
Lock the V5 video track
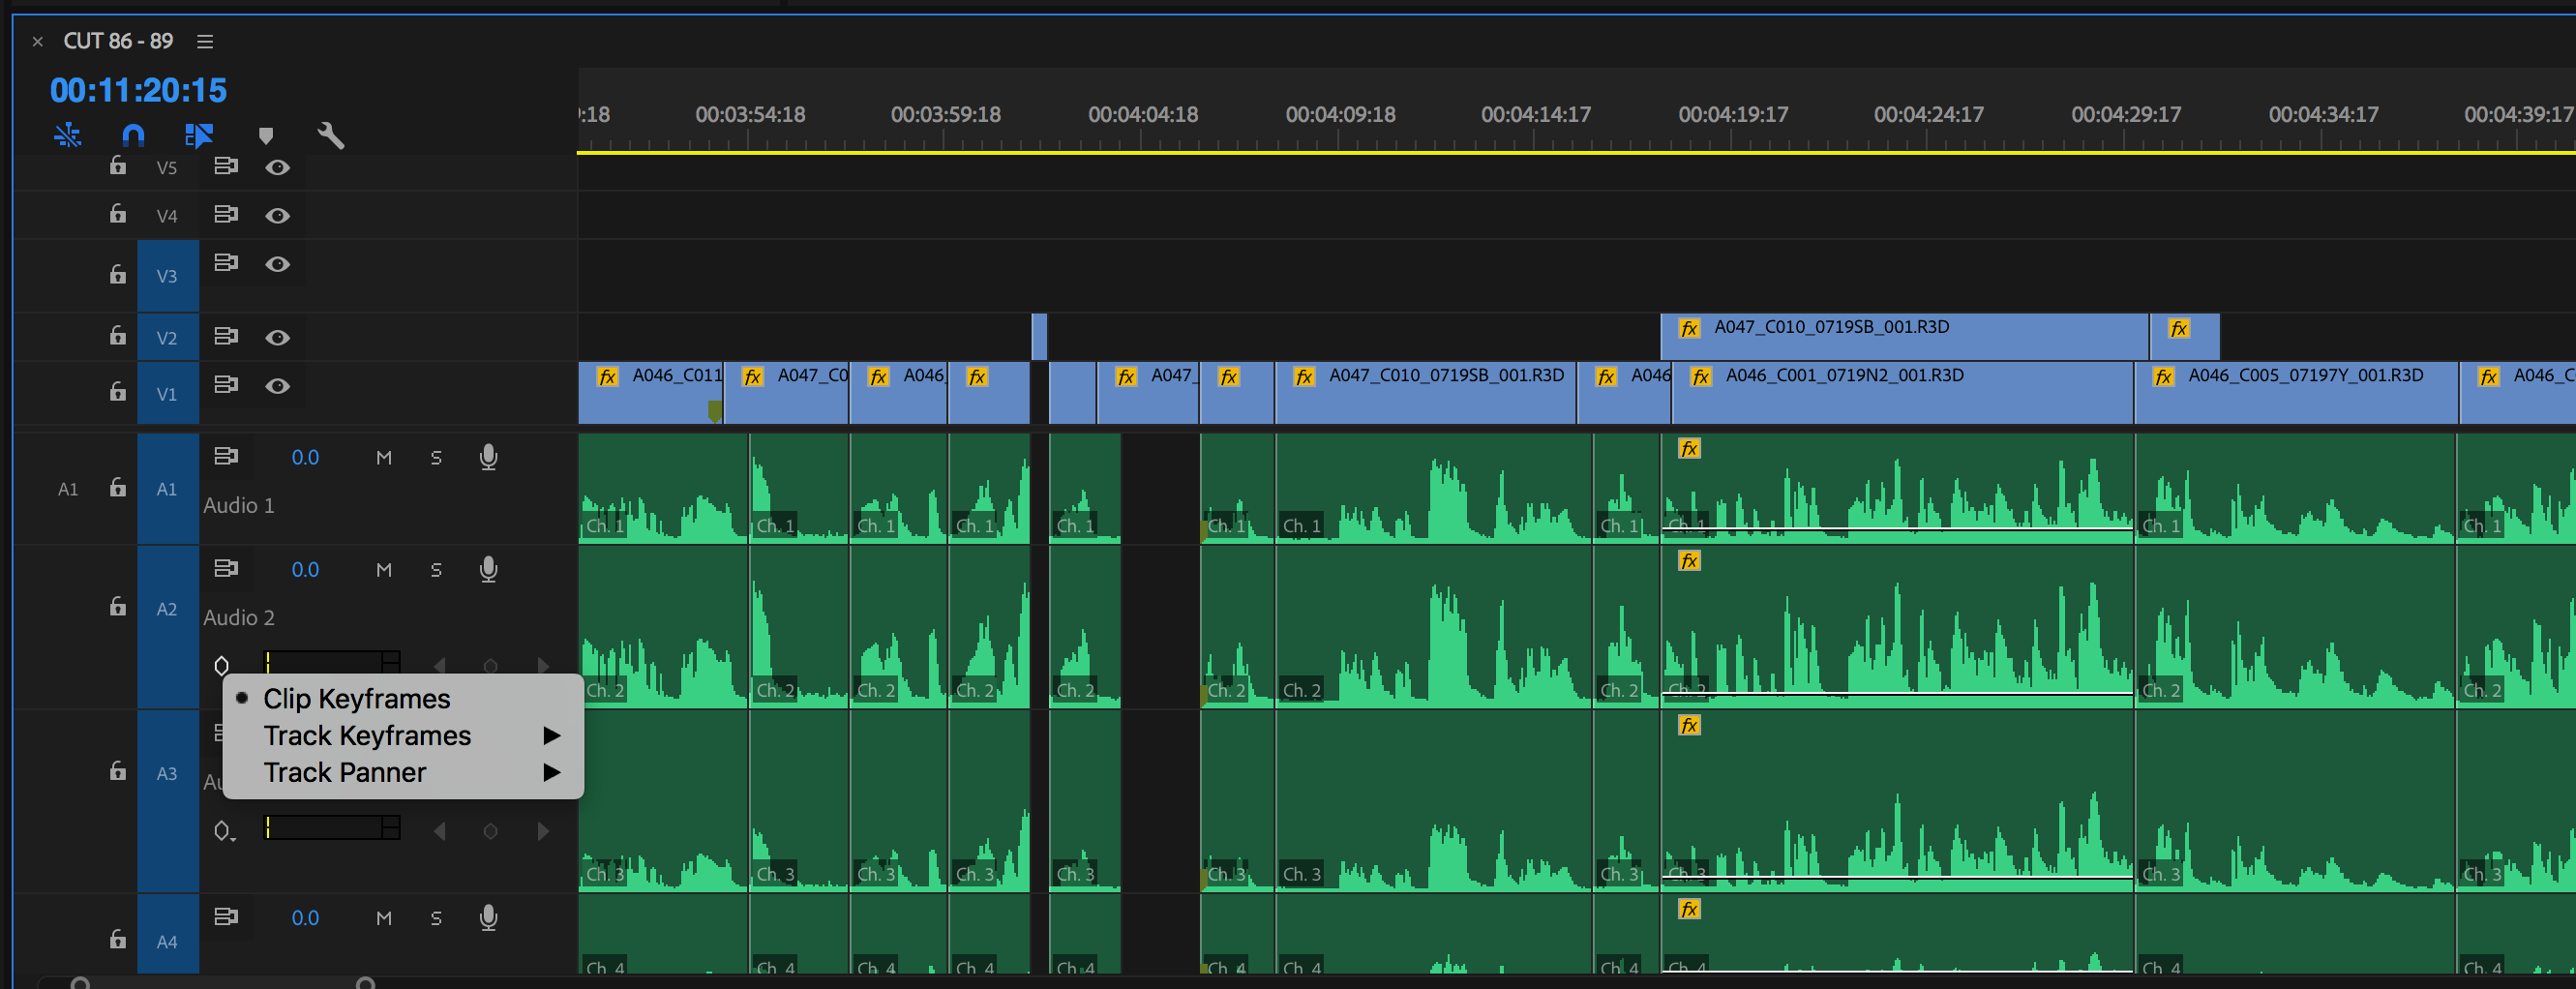pos(118,165)
